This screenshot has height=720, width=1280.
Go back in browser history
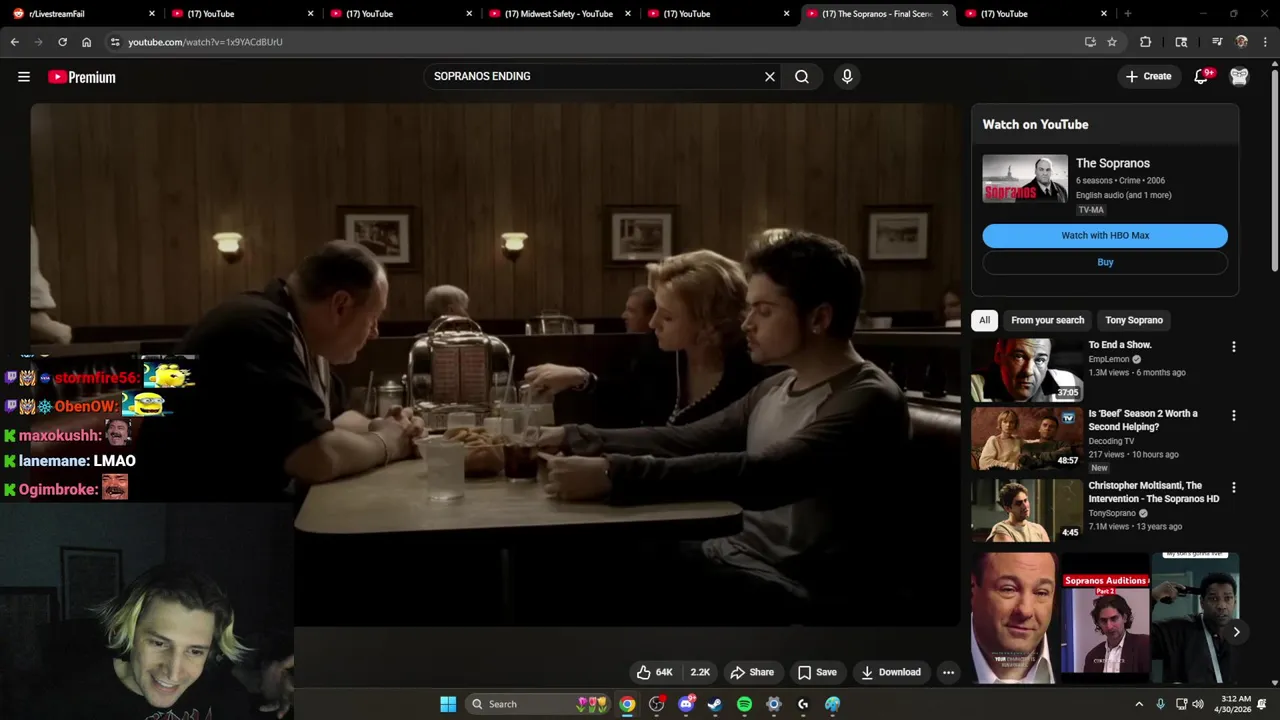tap(15, 42)
